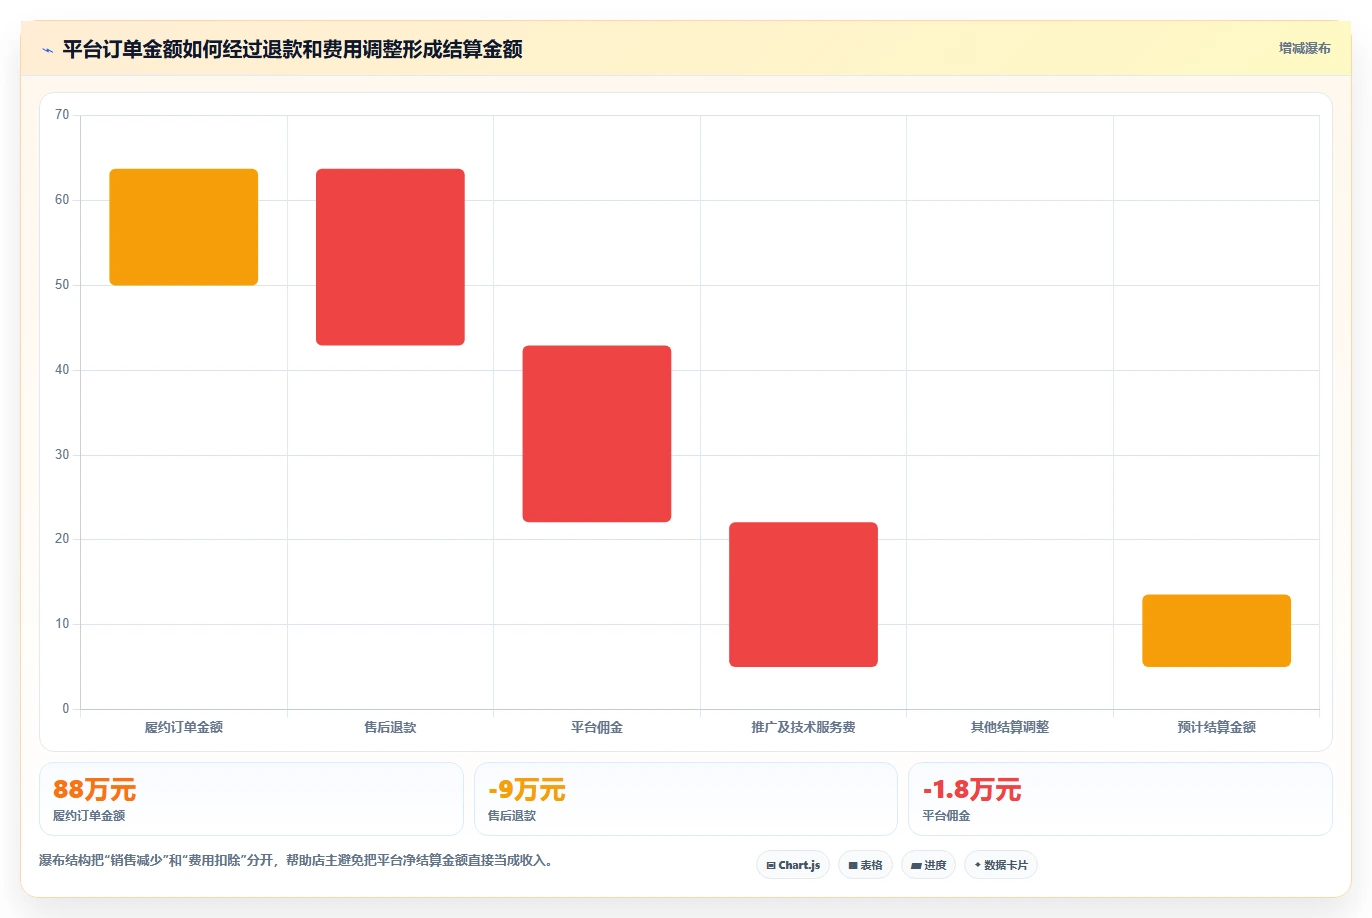Click the red 售后退款 bar

click(390, 257)
